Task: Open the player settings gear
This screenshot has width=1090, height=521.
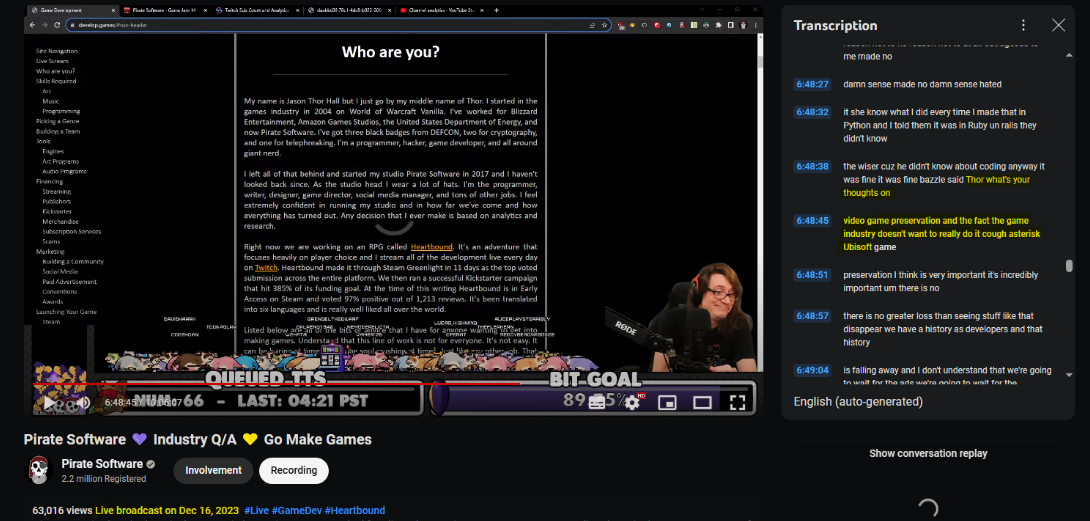Action: pos(632,402)
